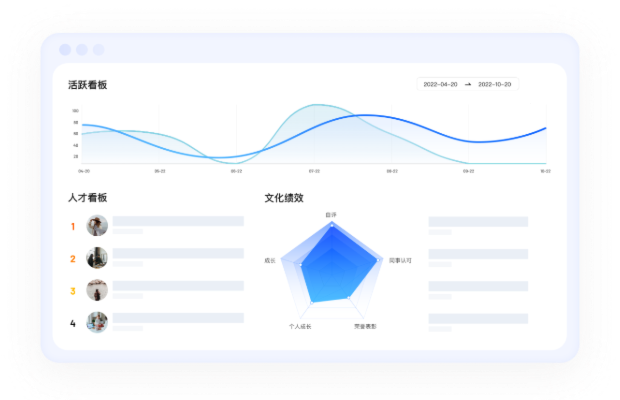Click the 07-22 tick on the chart axis
The image size is (620, 400).
pos(314,171)
